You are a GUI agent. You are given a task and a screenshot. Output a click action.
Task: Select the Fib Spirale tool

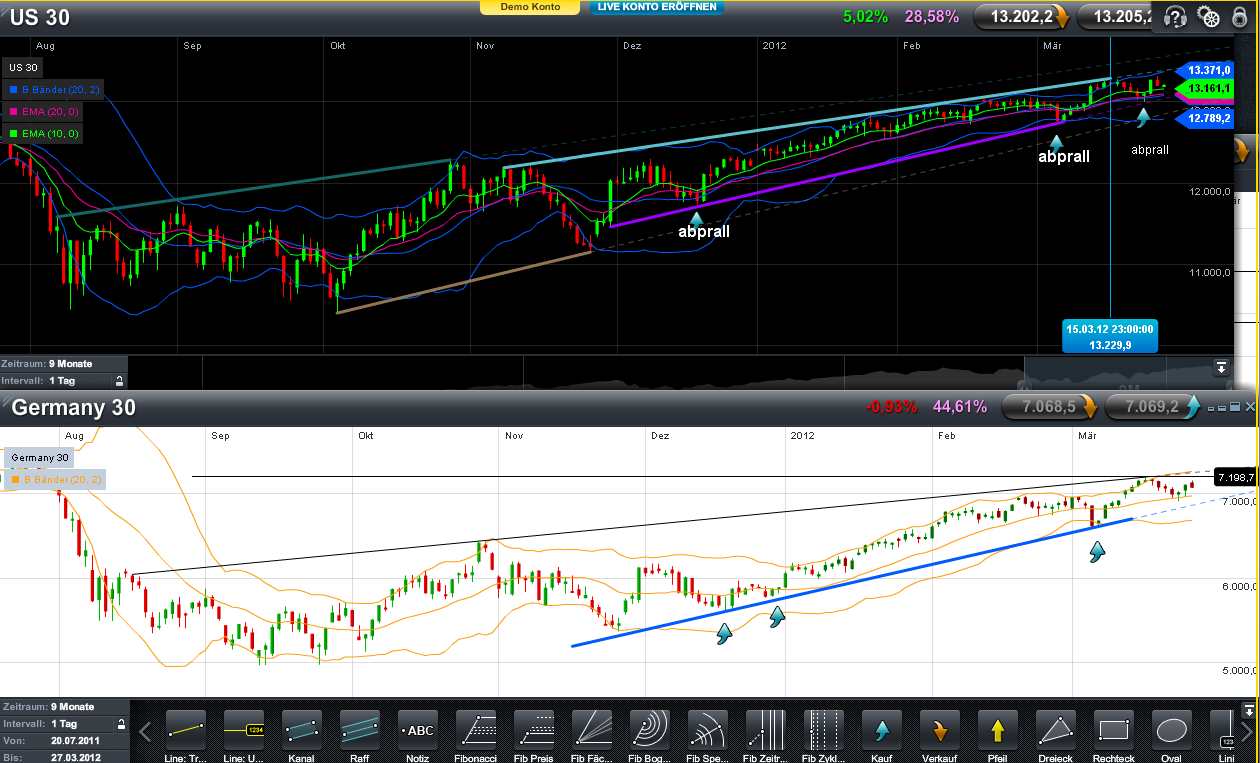(x=707, y=729)
